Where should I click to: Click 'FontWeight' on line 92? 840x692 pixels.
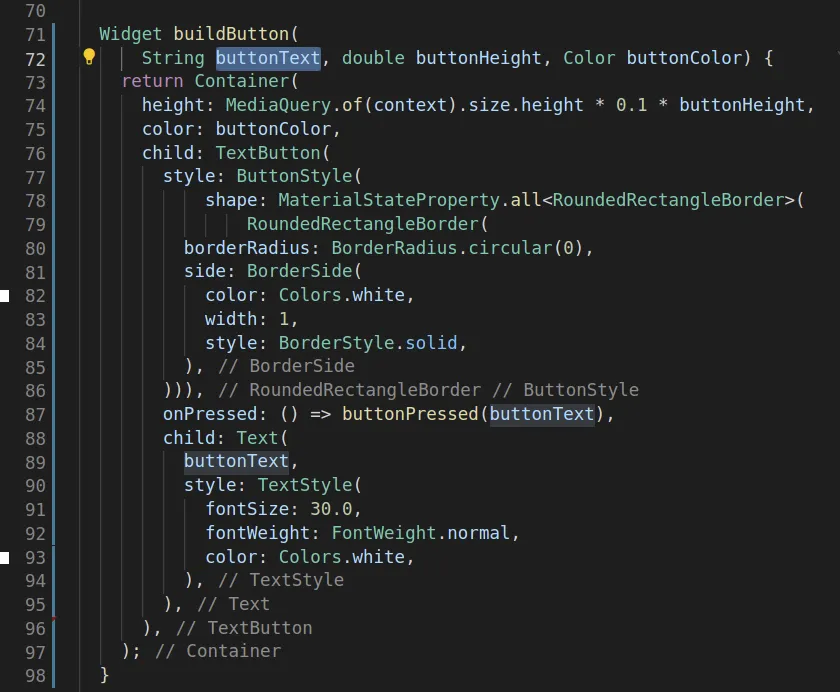tap(384, 533)
